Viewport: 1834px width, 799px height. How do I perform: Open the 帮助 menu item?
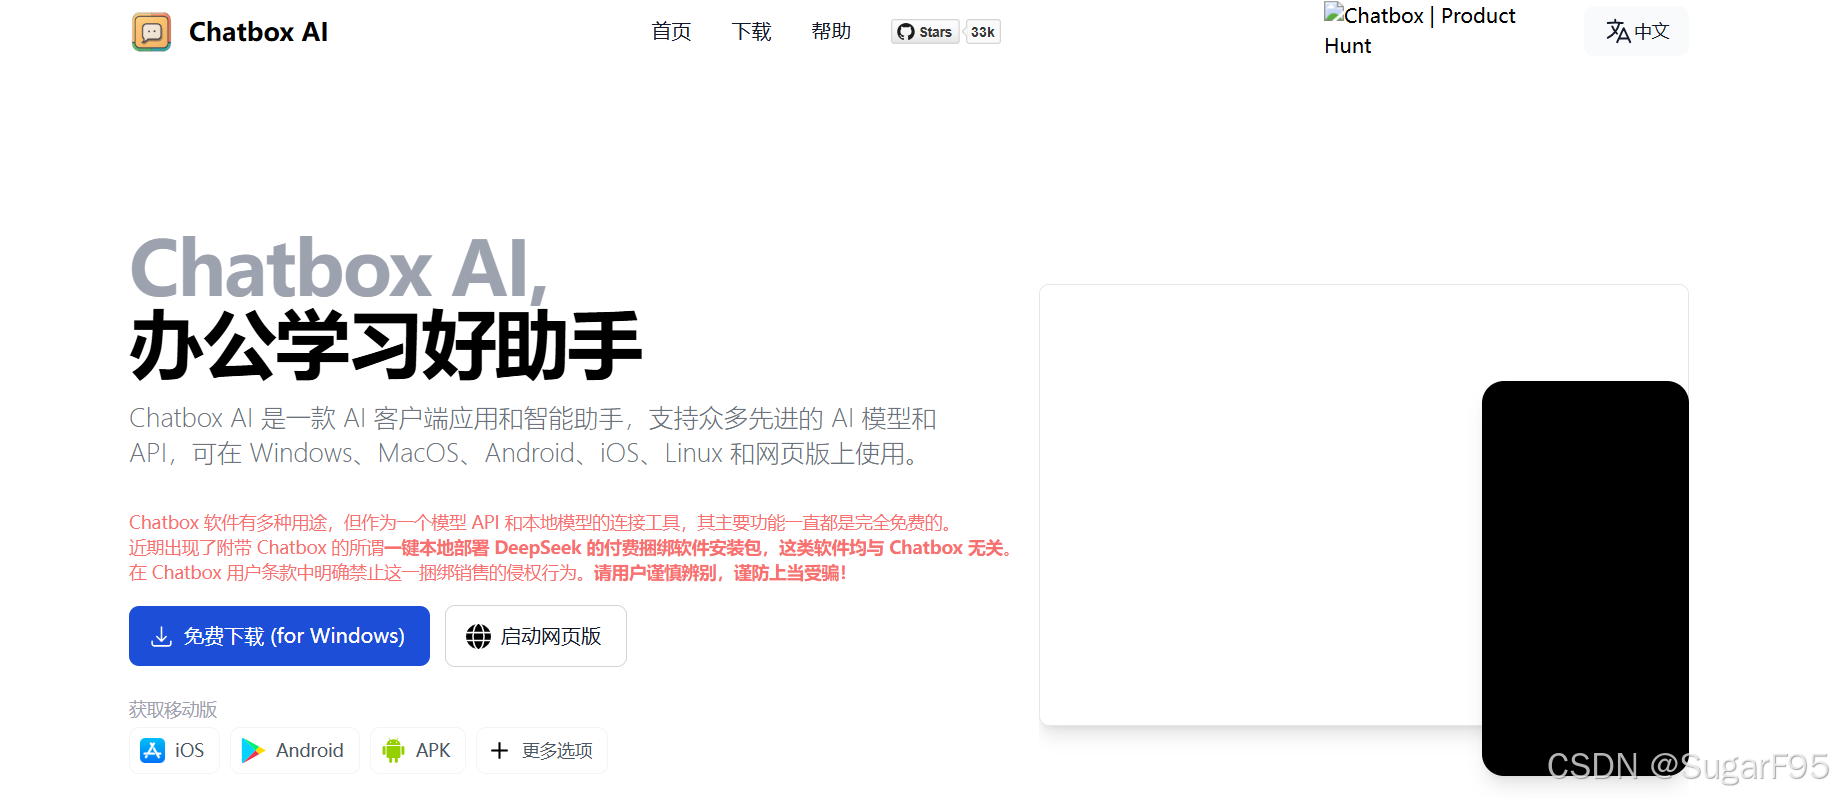coord(831,32)
